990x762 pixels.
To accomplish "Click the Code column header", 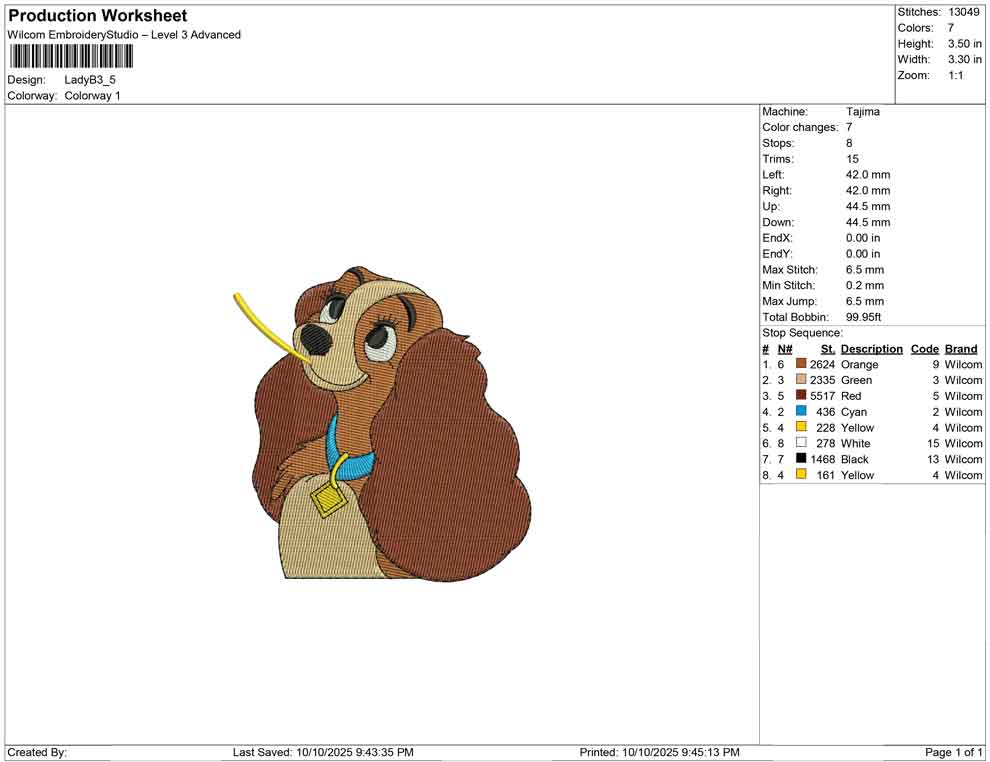I will pos(925,349).
